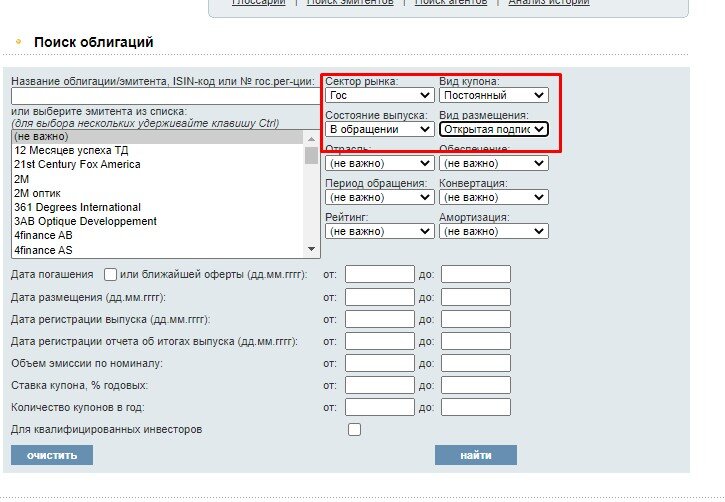Select '2М' issuer in list
This screenshot has height=502, width=725.
pyautogui.click(x=158, y=179)
